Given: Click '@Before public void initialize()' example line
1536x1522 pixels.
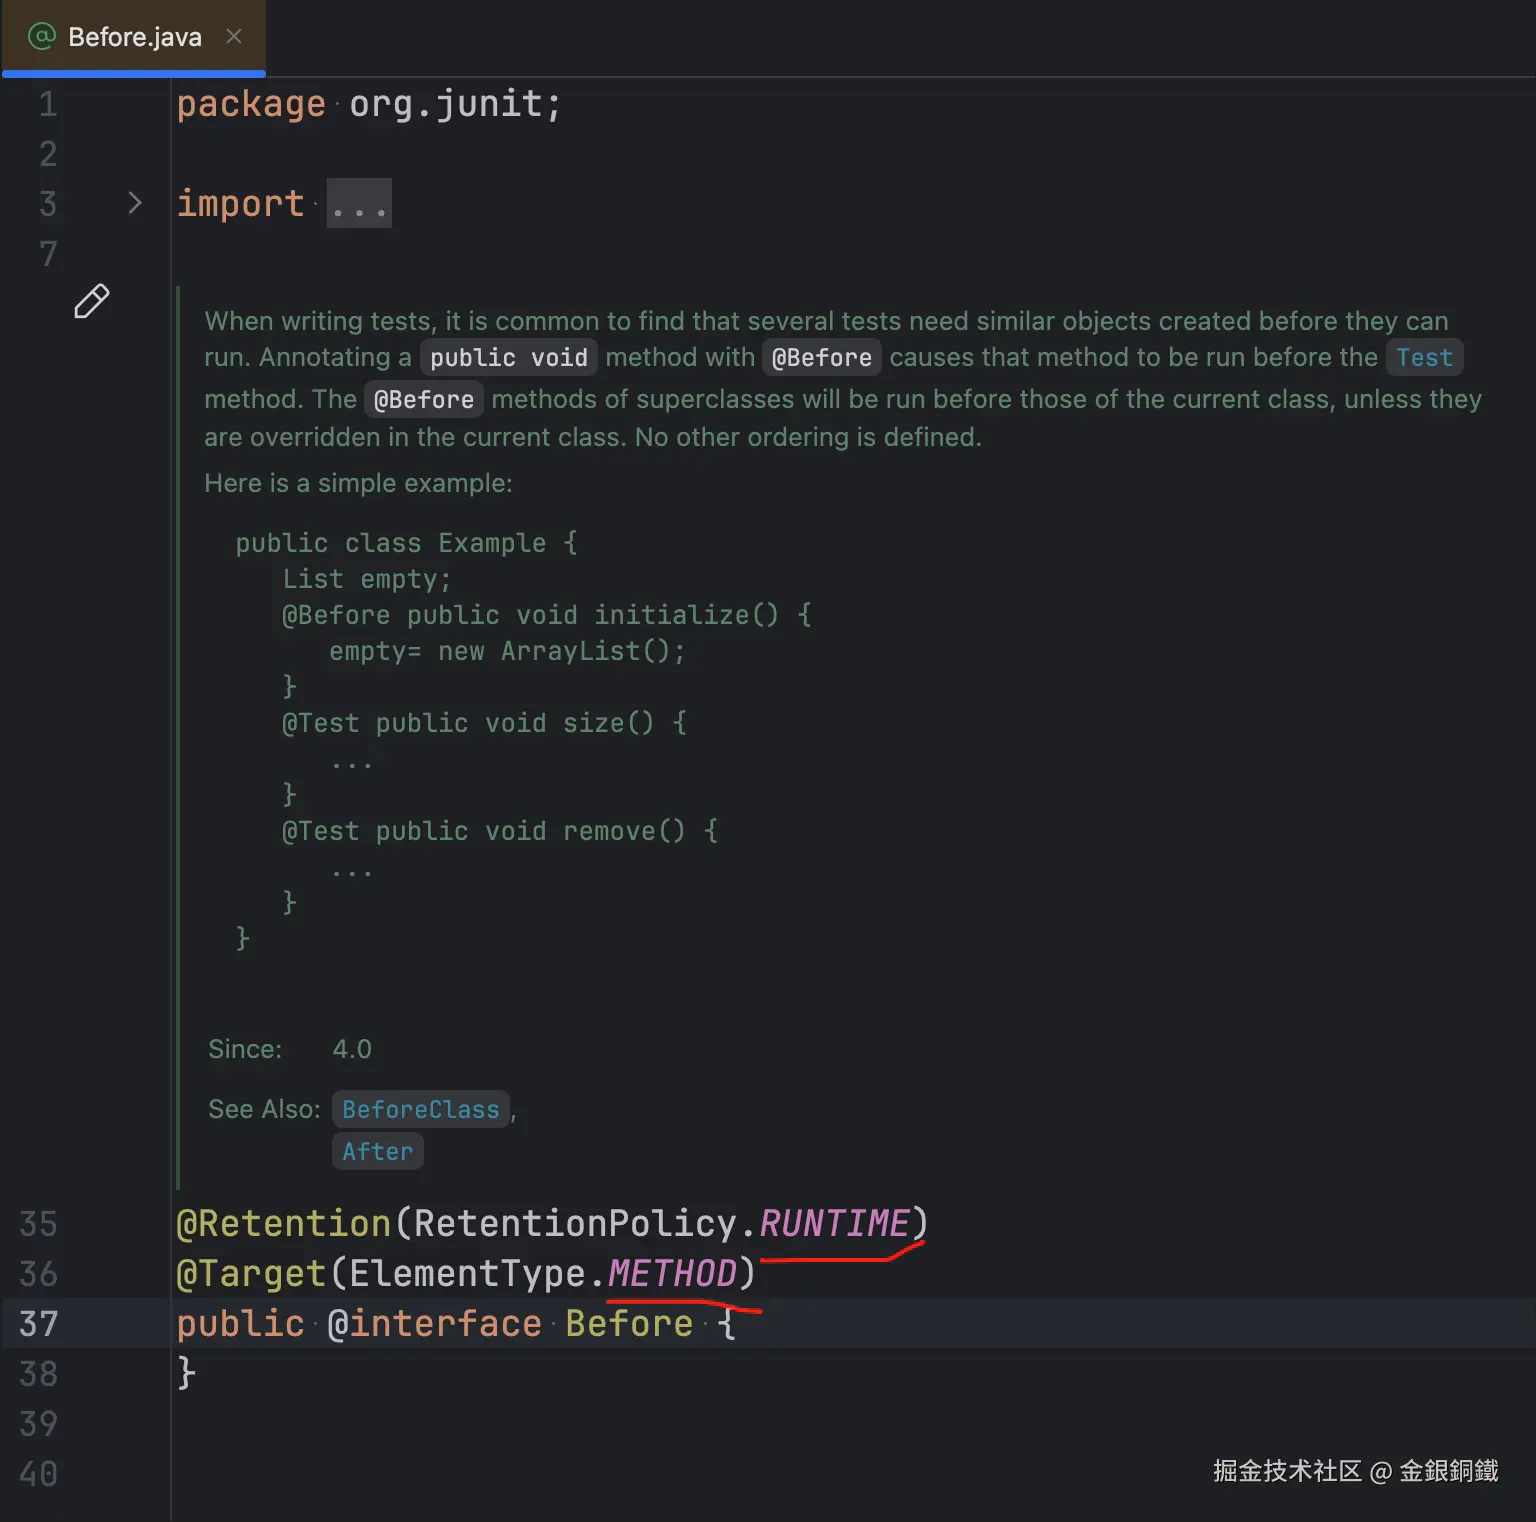Looking at the screenshot, I should tap(546, 615).
